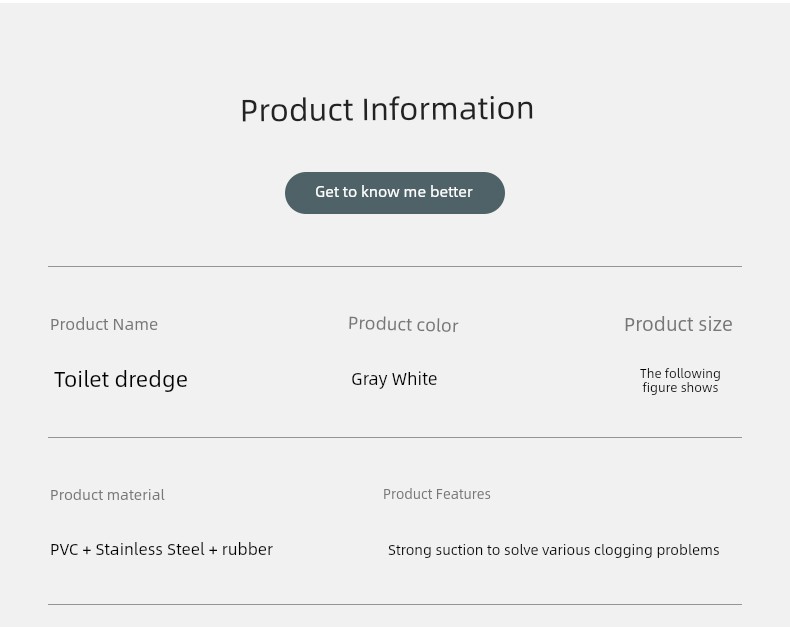Select the 'Strong suction' feature description
The width and height of the screenshot is (790, 627).
(554, 550)
